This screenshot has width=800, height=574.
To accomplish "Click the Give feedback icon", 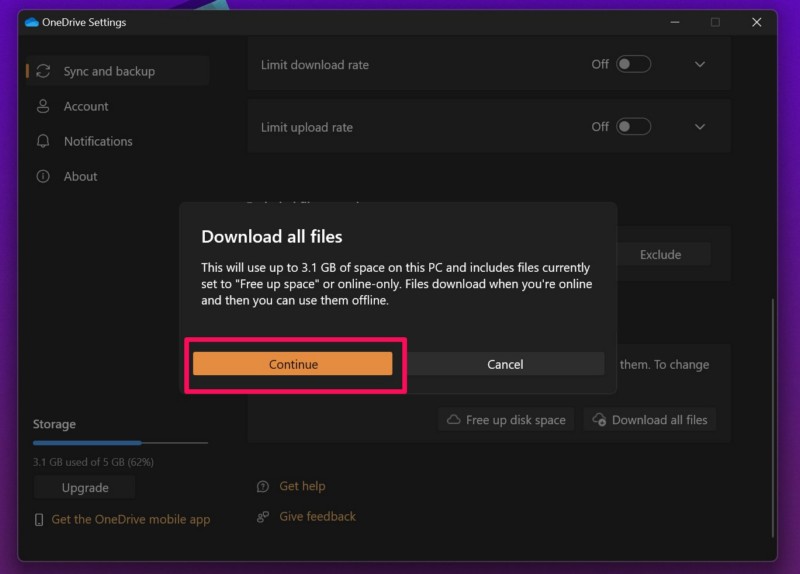I will pyautogui.click(x=263, y=516).
